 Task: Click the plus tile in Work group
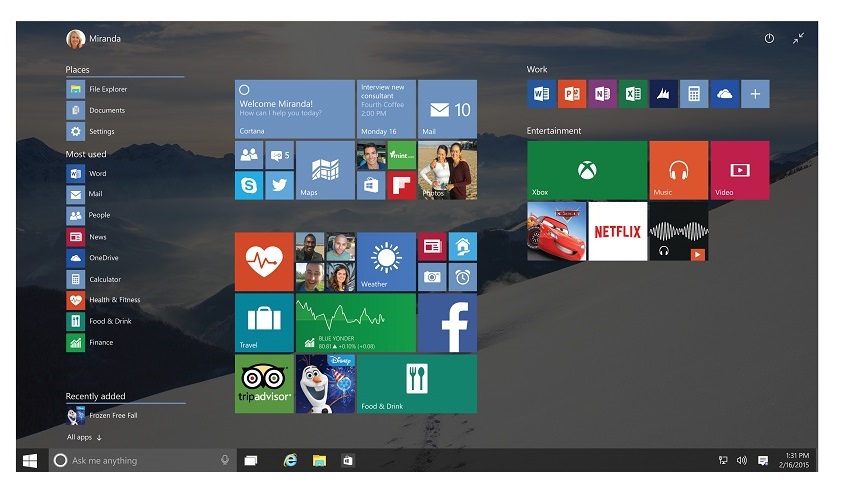pos(755,94)
